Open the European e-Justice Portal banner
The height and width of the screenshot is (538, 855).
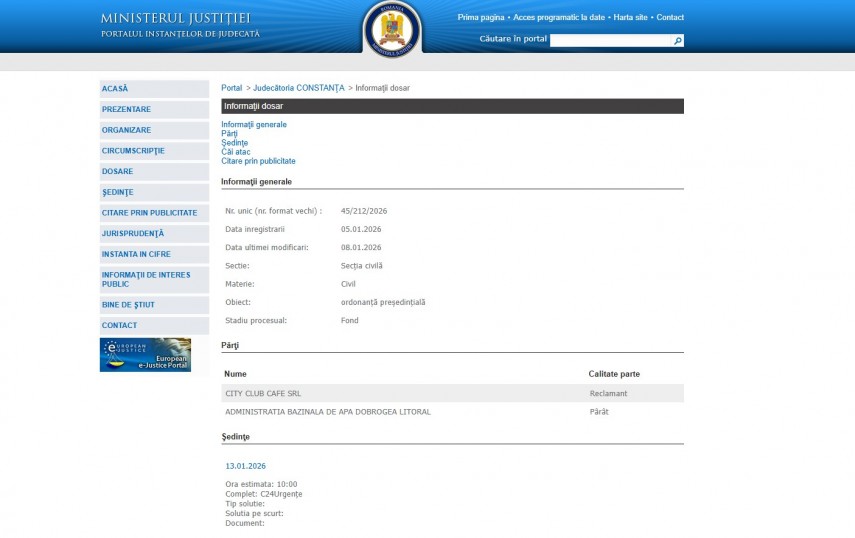145,355
